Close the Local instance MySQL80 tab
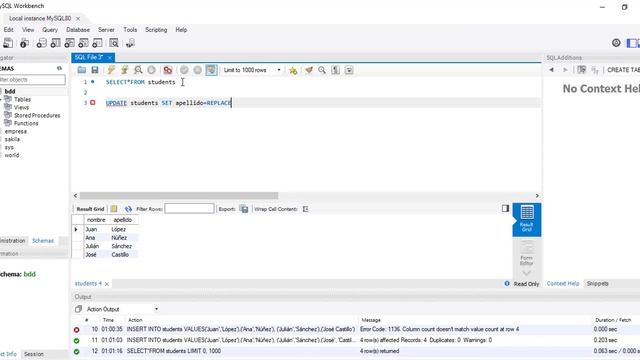This screenshot has height=360, width=640. (78, 19)
